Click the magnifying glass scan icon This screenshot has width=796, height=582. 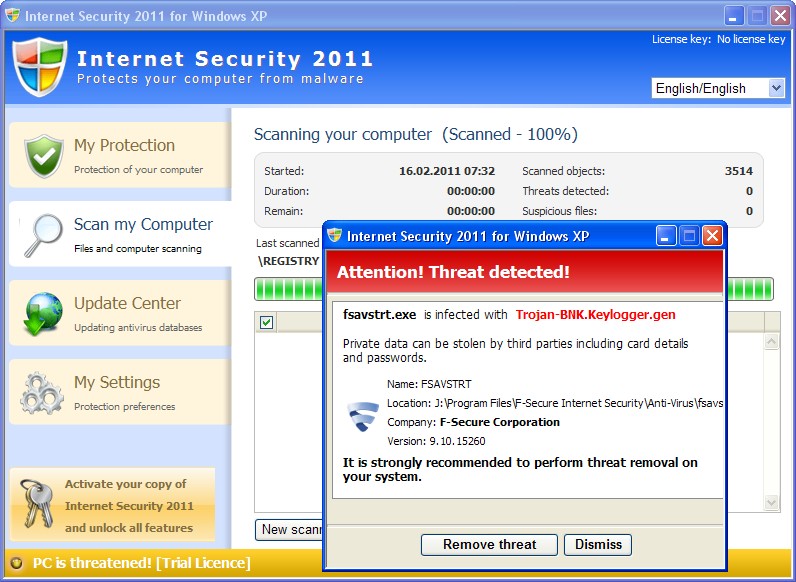click(44, 235)
